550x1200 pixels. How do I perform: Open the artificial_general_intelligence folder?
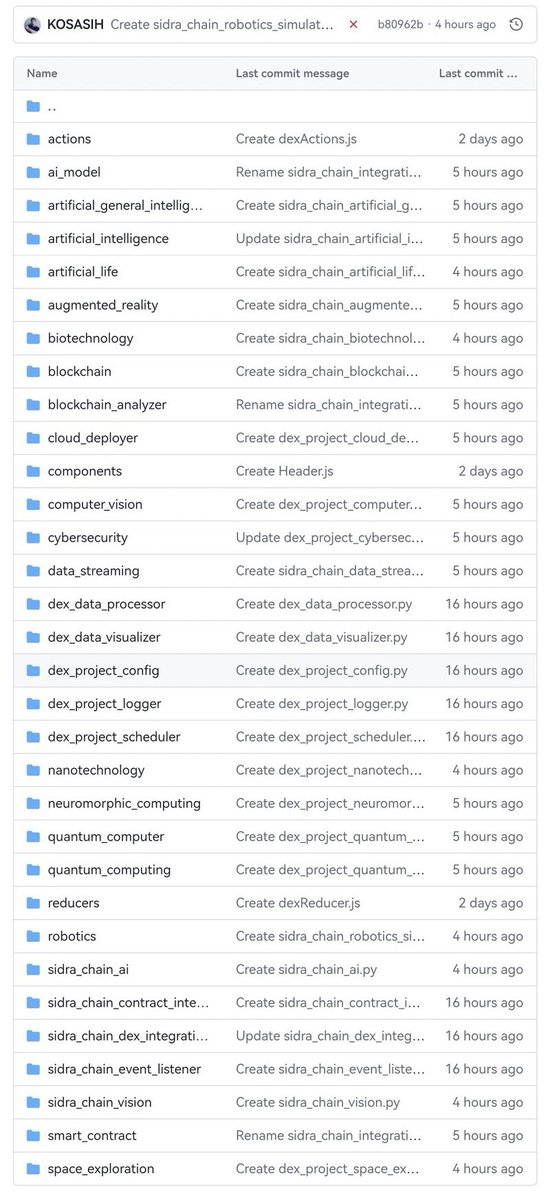(x=125, y=205)
